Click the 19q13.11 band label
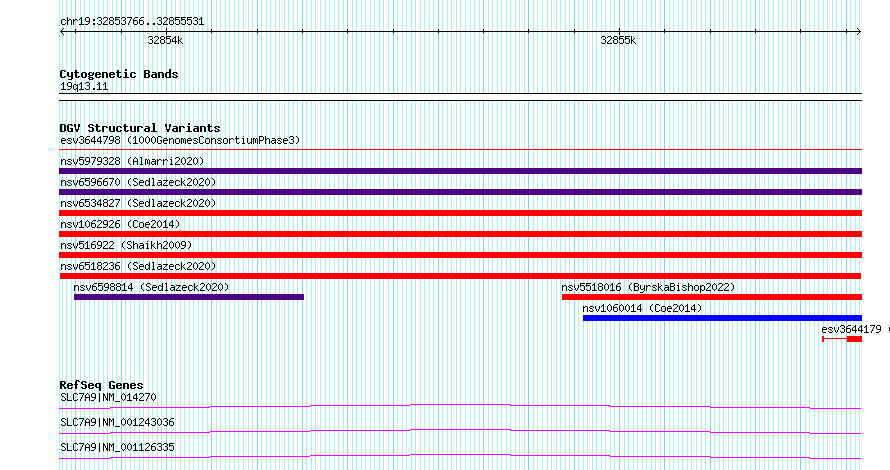 pos(84,86)
